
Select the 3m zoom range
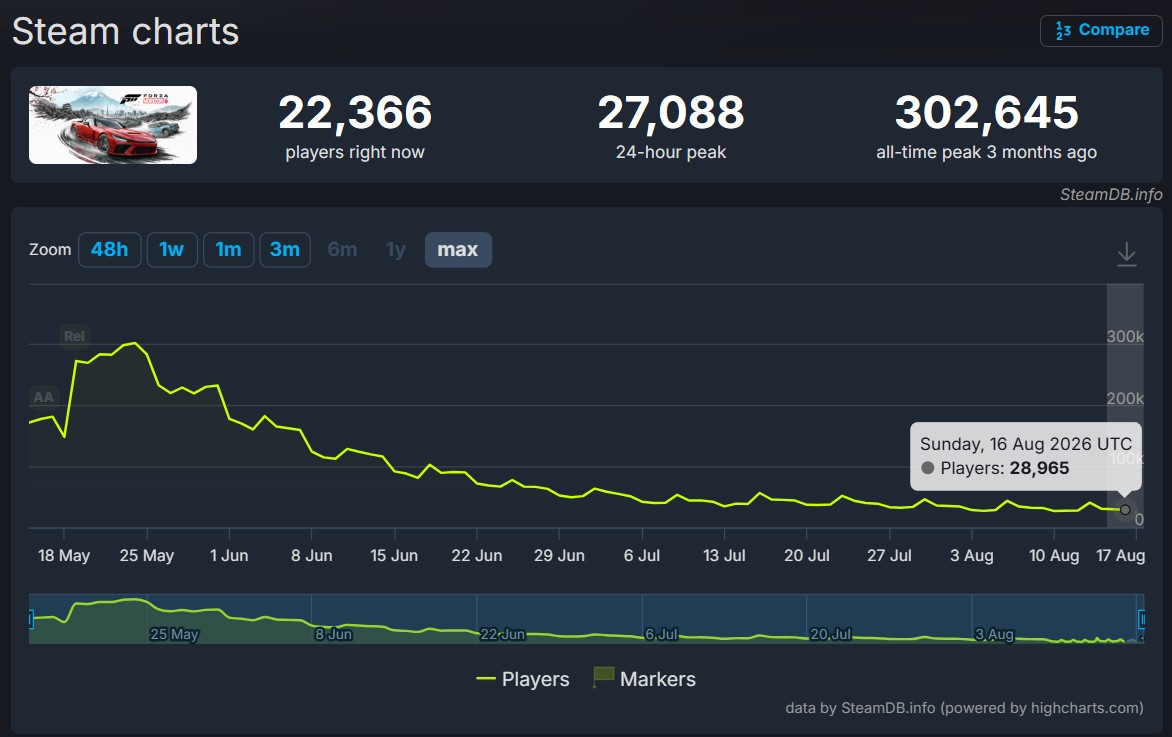[x=285, y=250]
